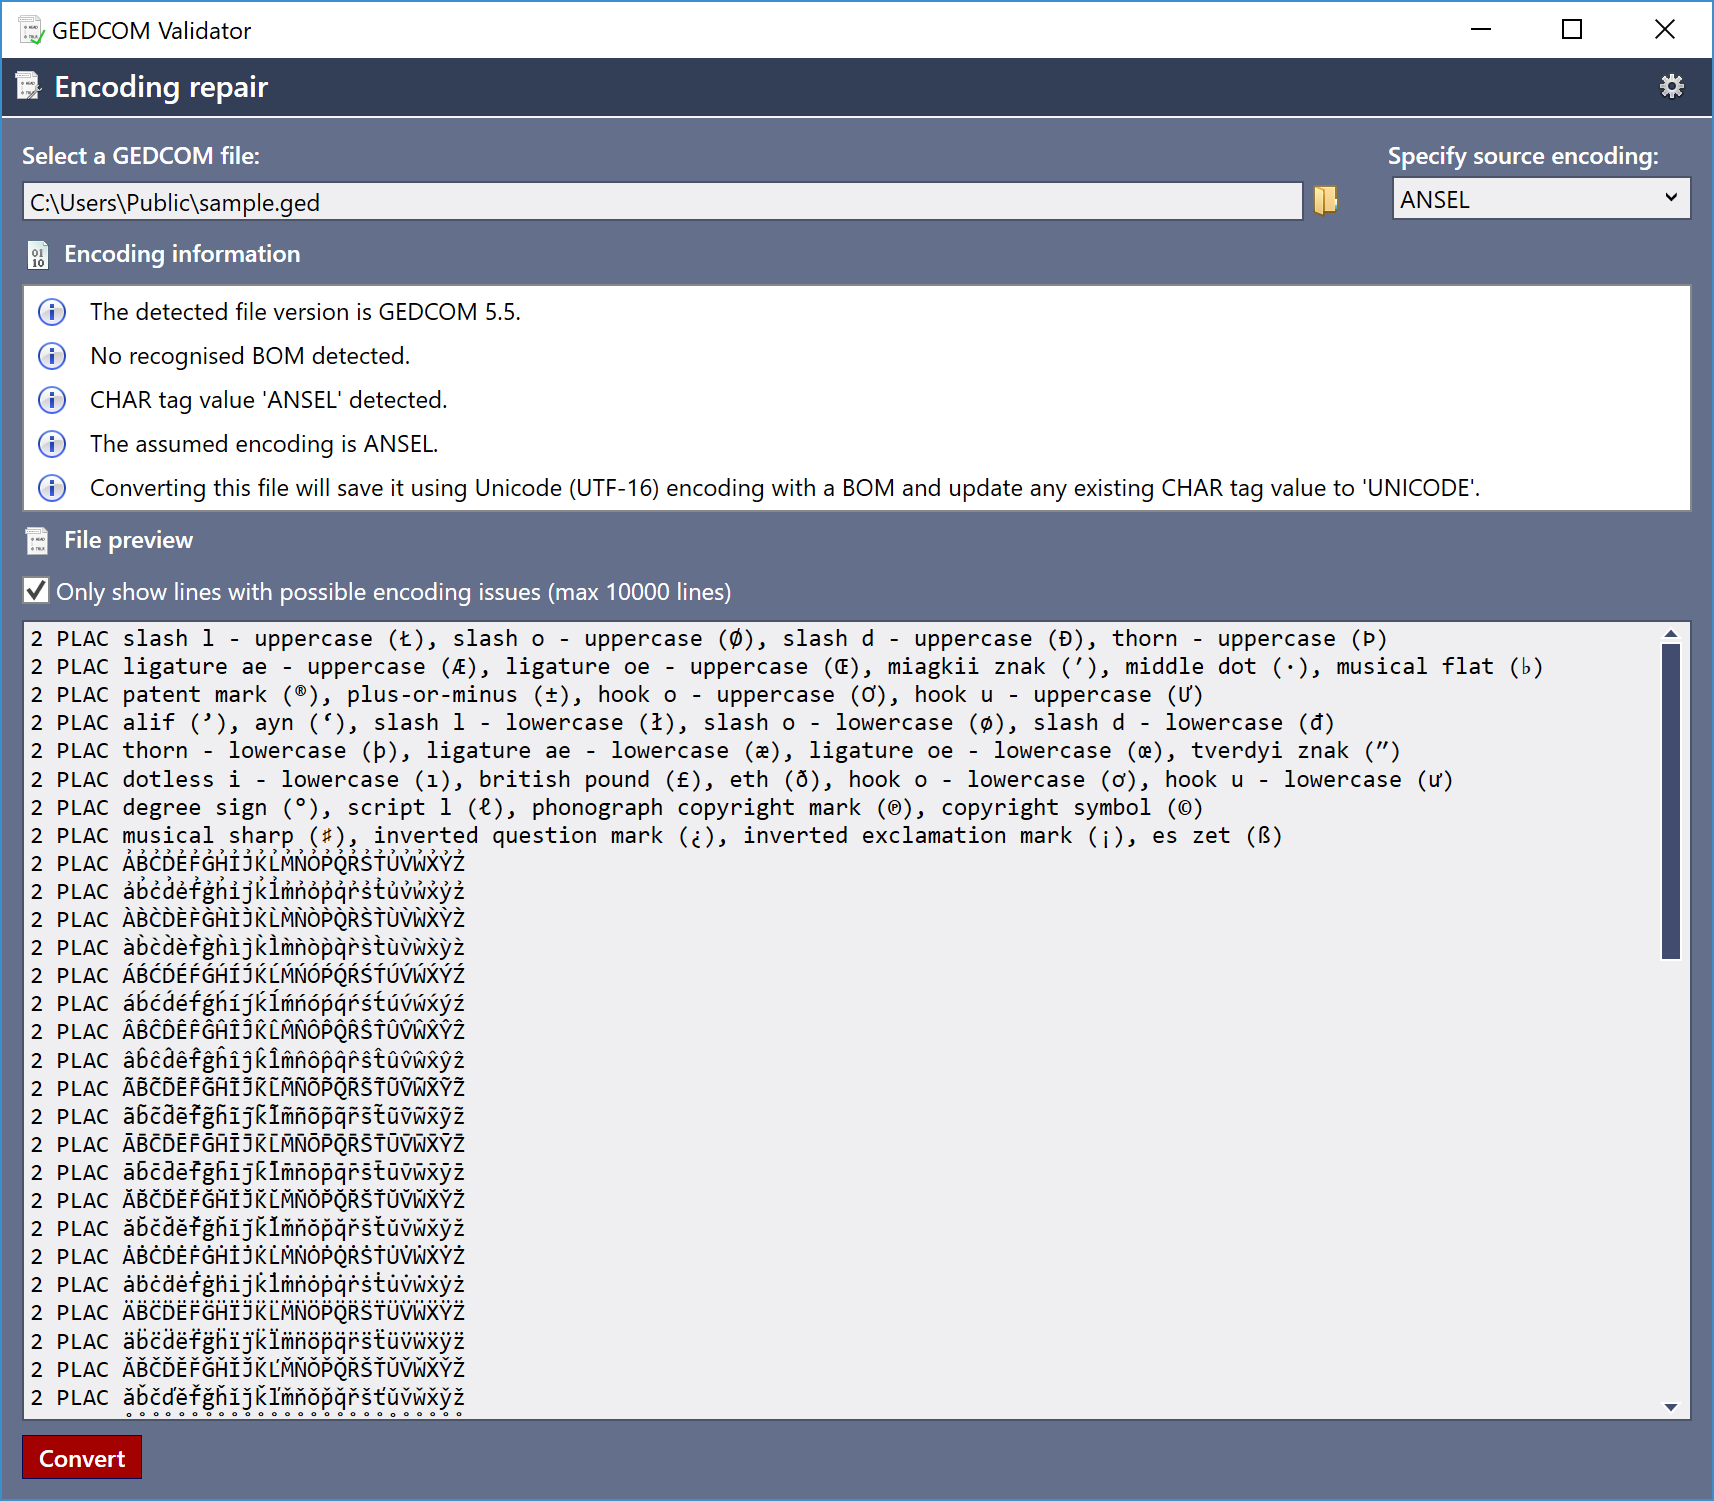
Task: Toggle Only show lines with encoding issues
Action: (x=36, y=591)
